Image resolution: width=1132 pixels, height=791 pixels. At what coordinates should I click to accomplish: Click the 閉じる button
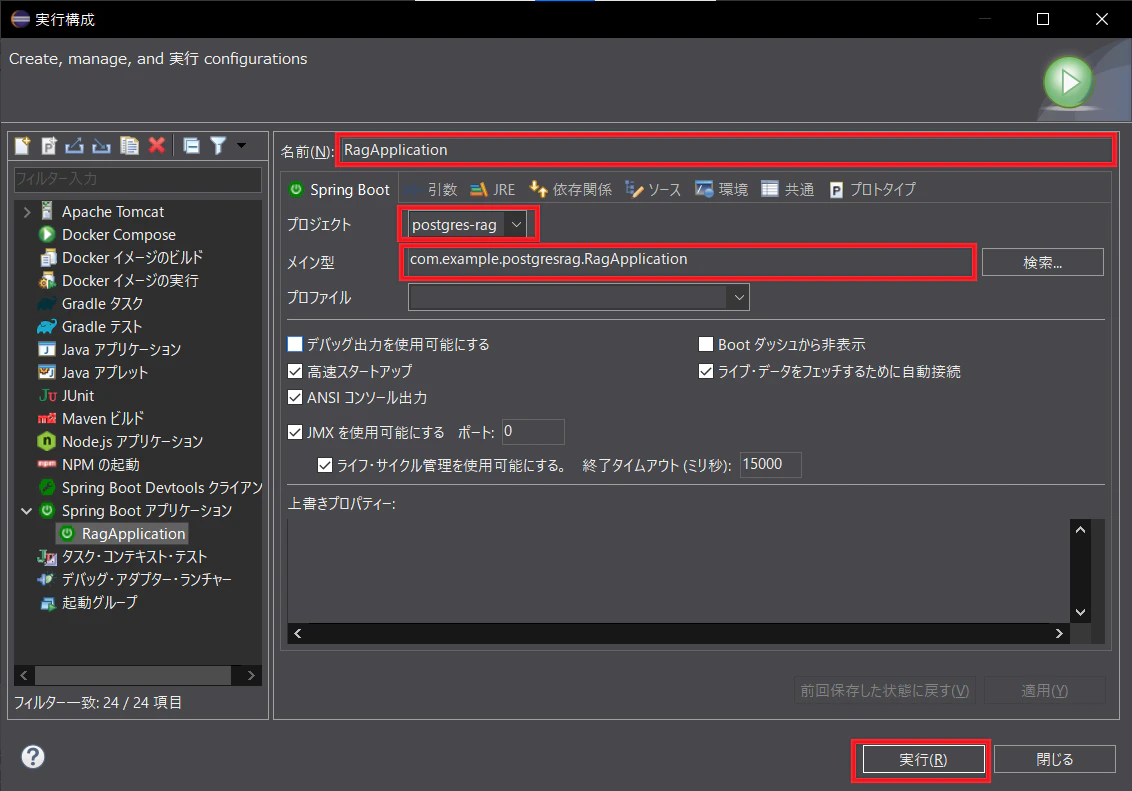pos(1054,759)
